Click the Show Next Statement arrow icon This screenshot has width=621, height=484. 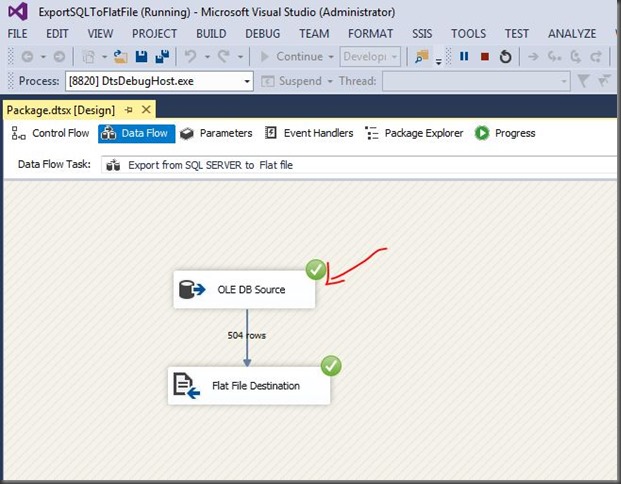(533, 57)
